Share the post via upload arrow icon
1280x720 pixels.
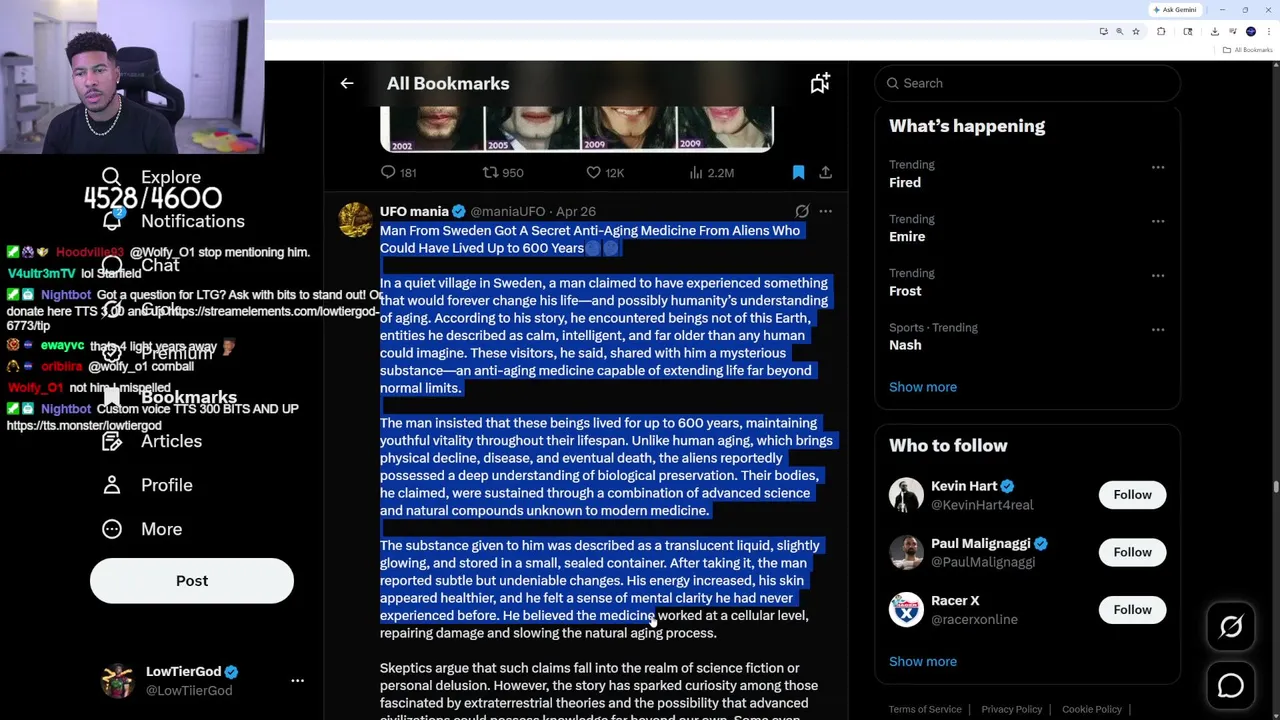pyautogui.click(x=826, y=173)
